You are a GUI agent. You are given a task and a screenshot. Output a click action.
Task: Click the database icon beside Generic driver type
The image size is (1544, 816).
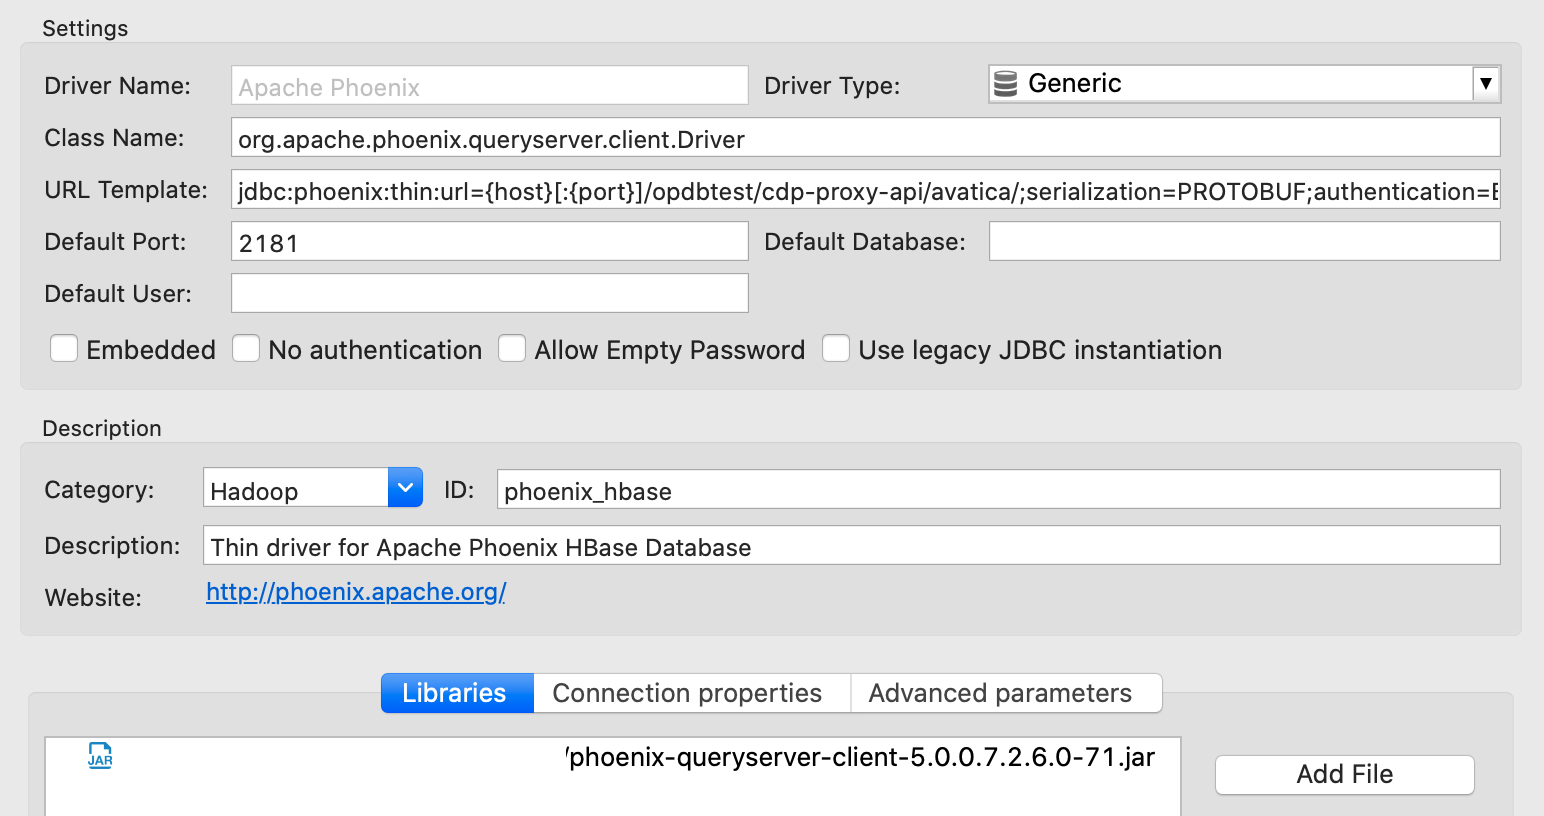pyautogui.click(x=1004, y=83)
